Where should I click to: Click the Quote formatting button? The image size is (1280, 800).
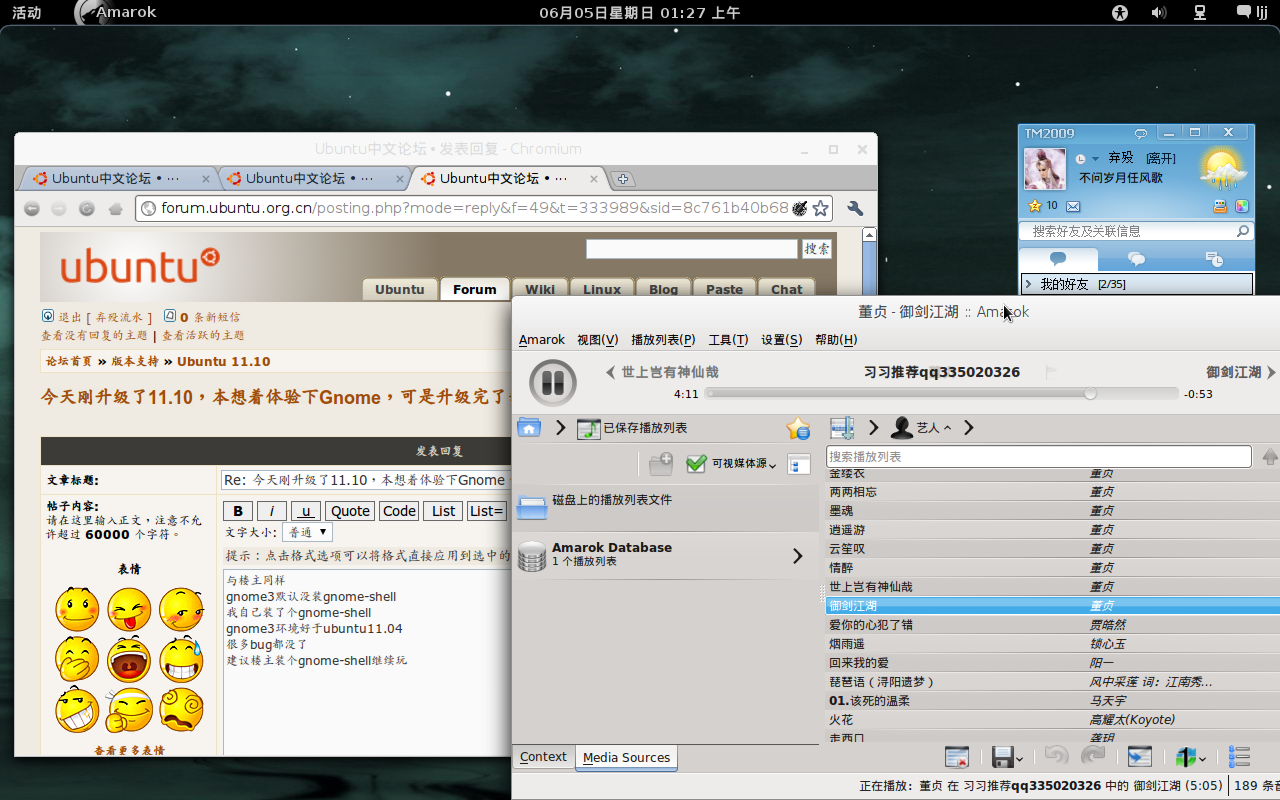point(350,511)
